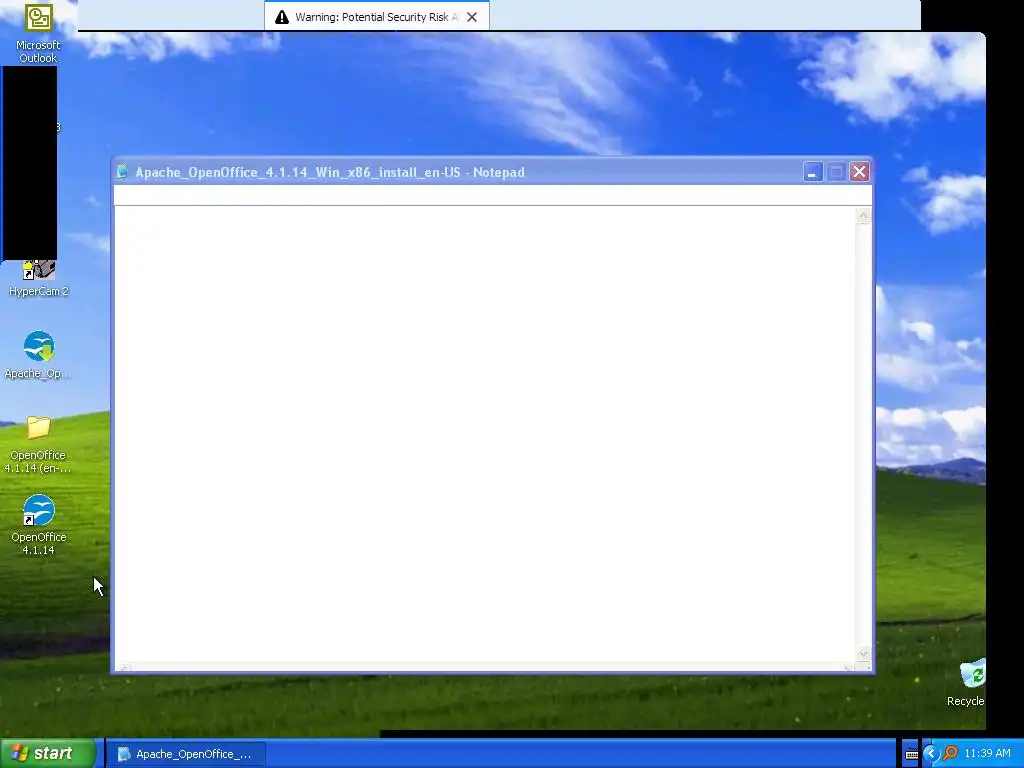Expand hidden tray icons with the arrow
The image size is (1024, 768).
coord(931,754)
